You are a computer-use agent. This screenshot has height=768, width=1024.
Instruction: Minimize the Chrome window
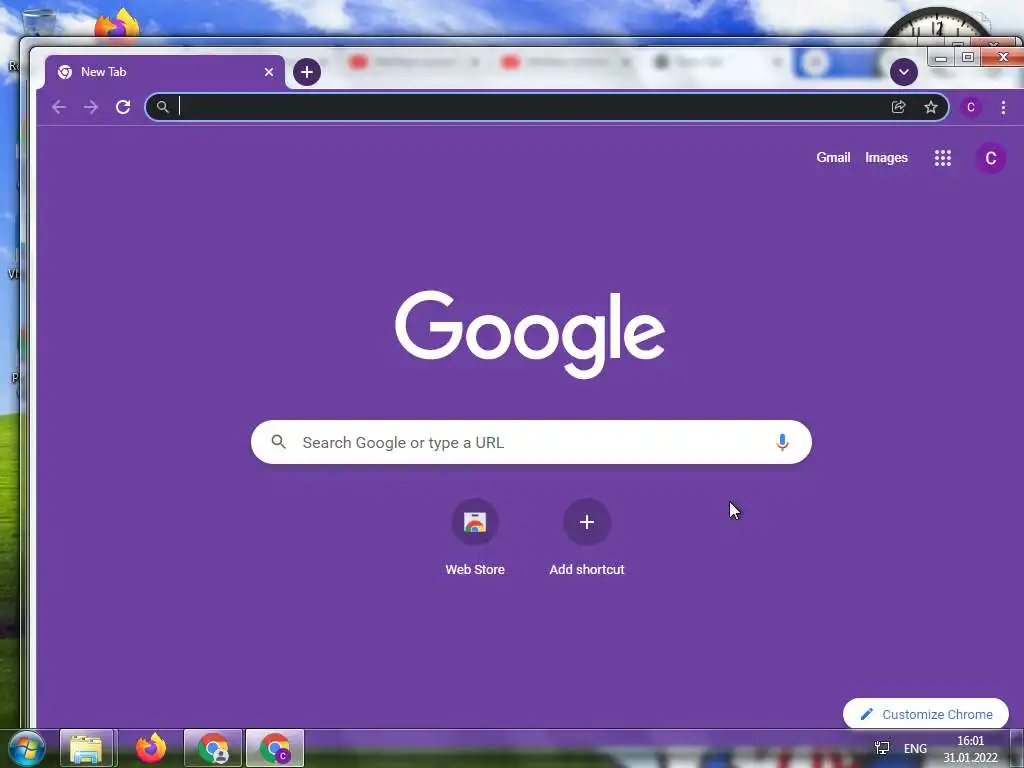[x=941, y=58]
